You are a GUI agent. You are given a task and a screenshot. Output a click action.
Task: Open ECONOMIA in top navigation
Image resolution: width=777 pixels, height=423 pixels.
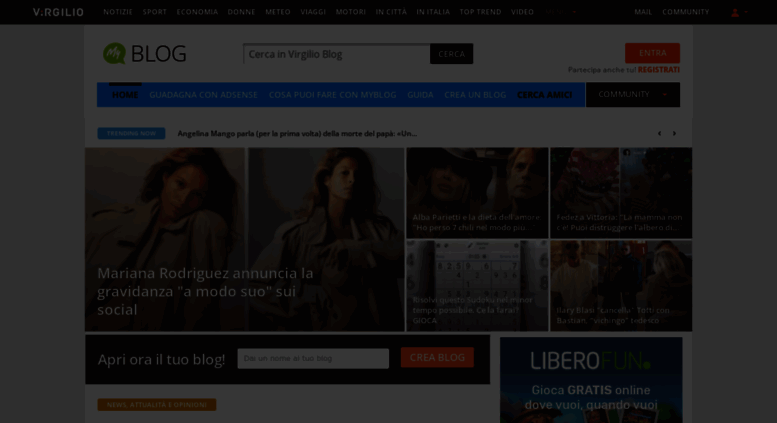point(197,12)
